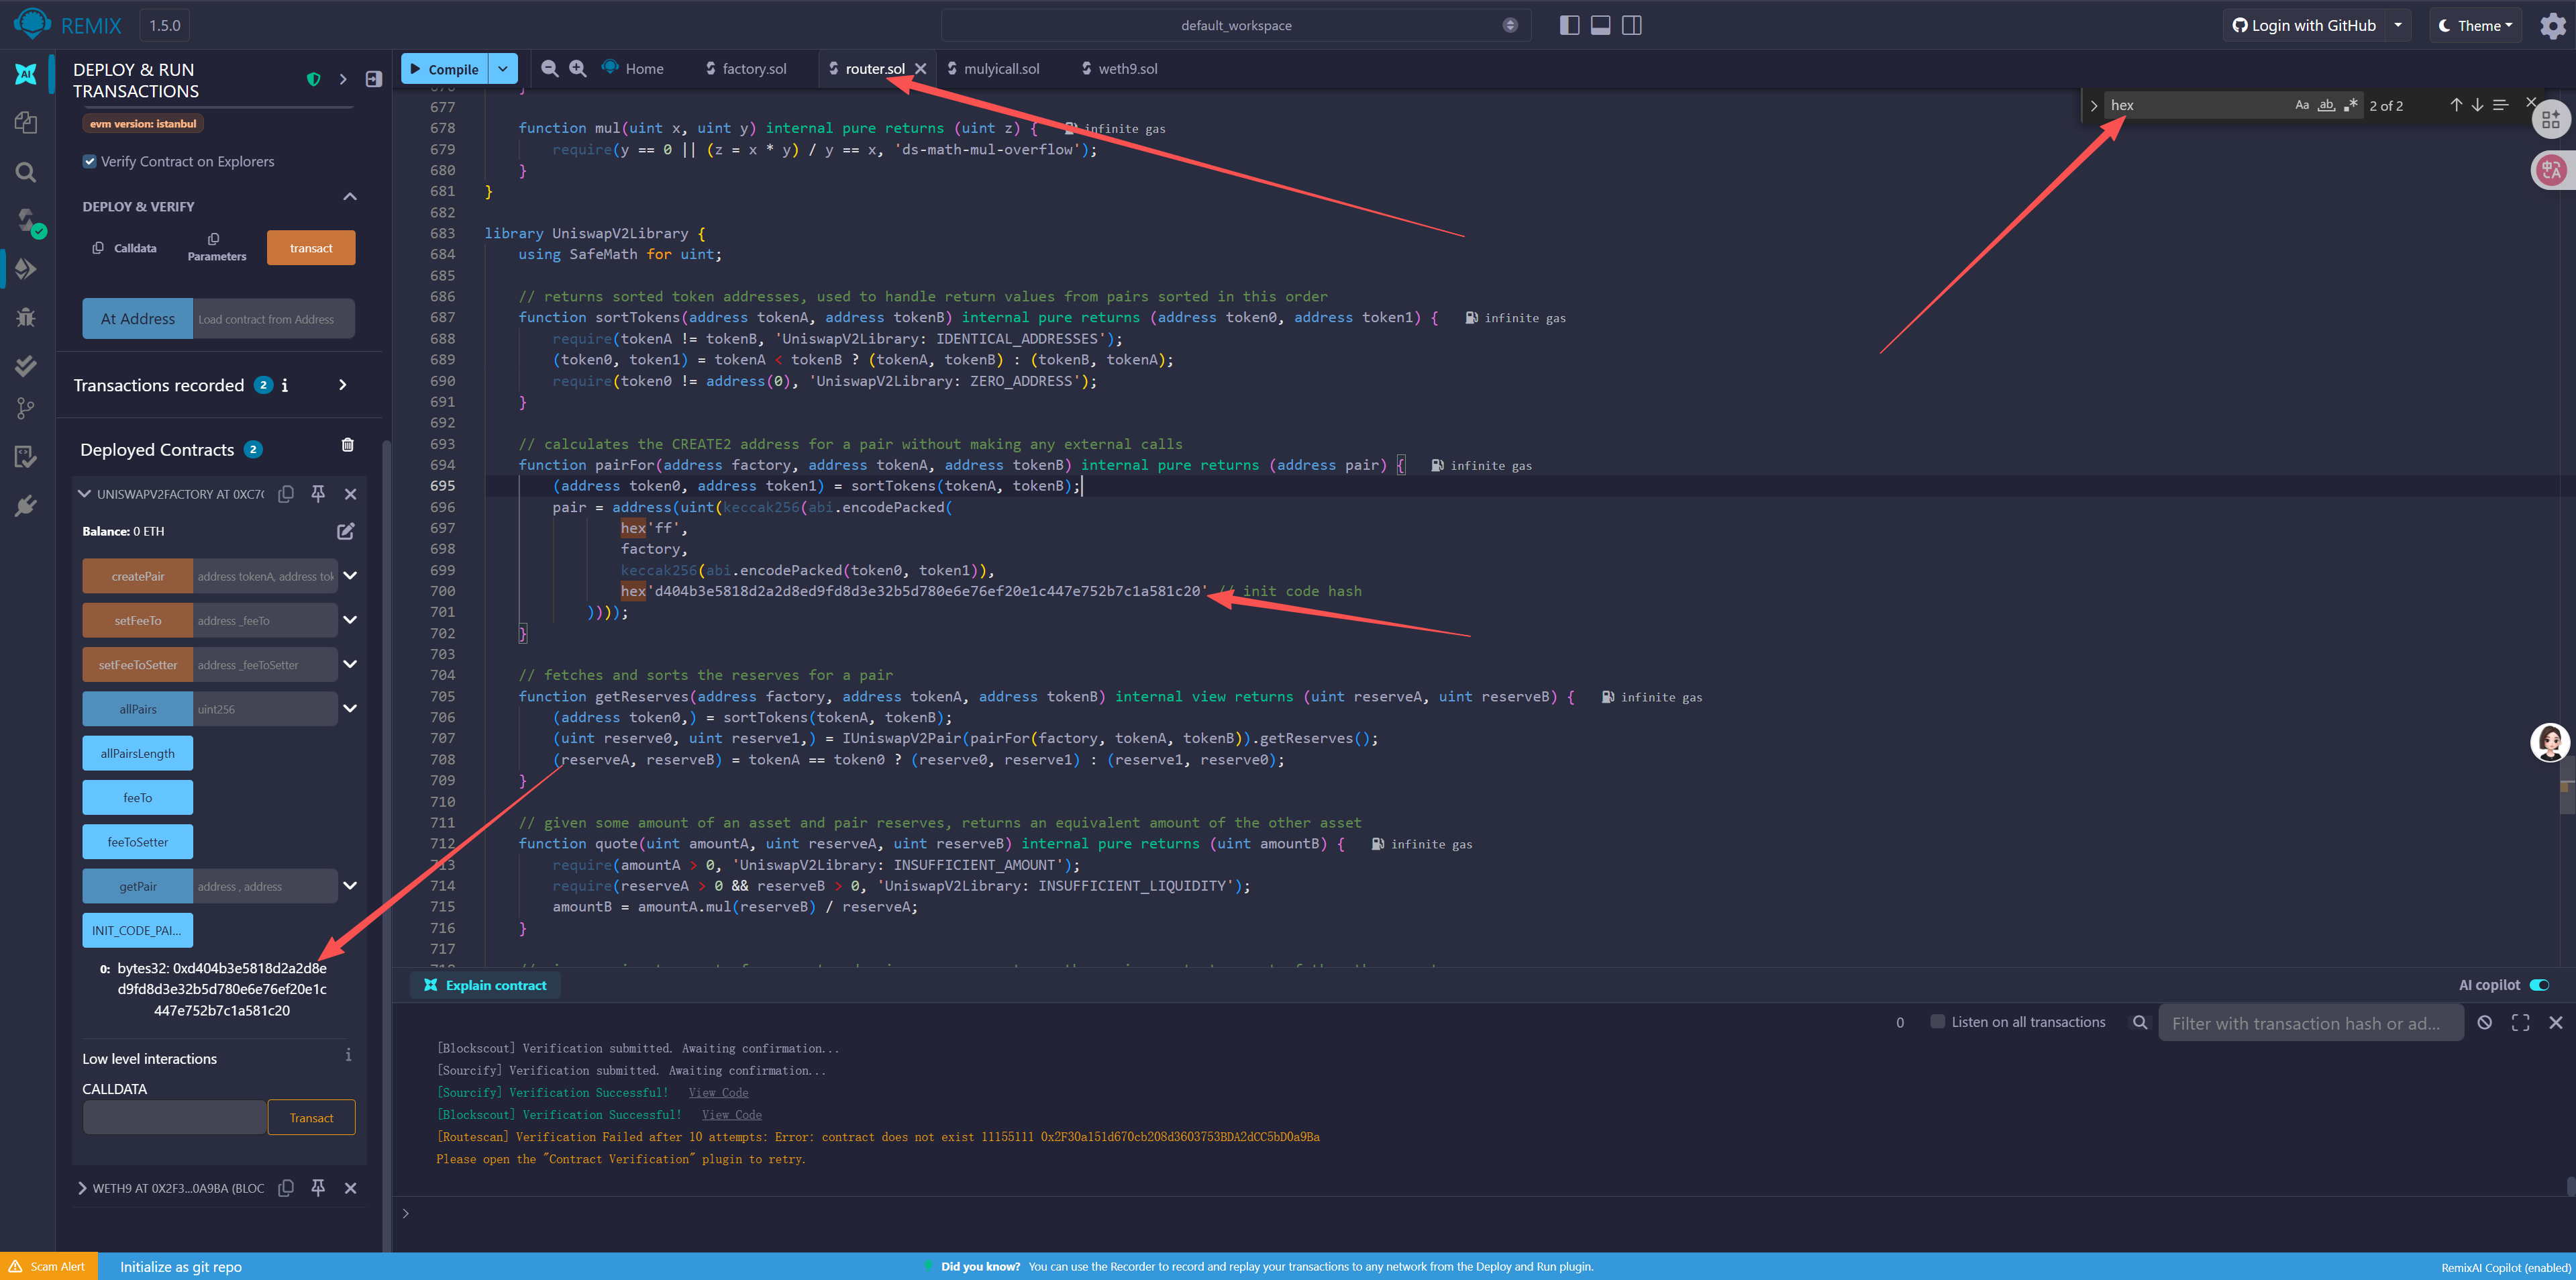2576x1280 pixels.
Task: Clear the terminal console with its icon
Action: pos(2484,1022)
